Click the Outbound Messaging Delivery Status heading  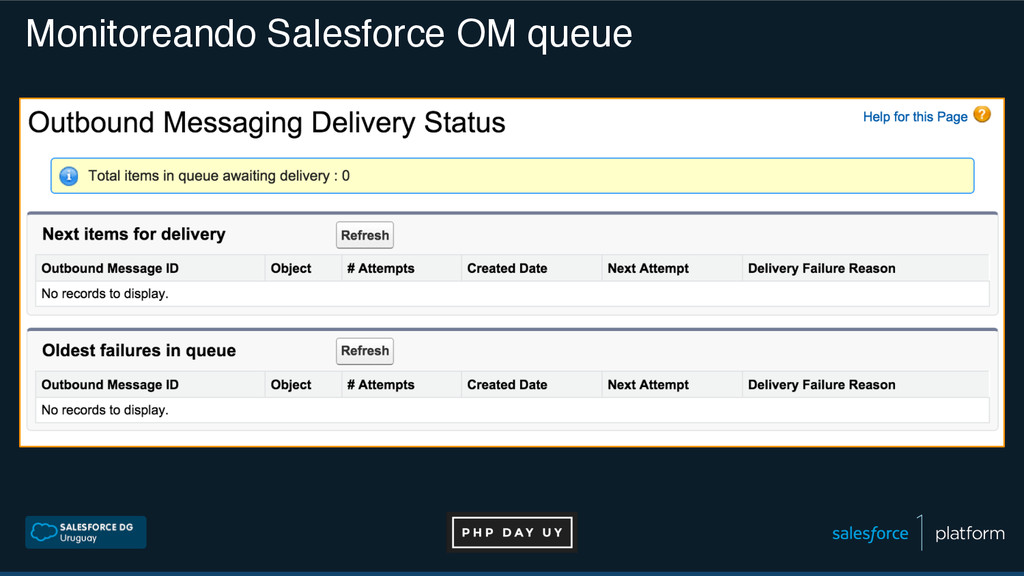[266, 123]
